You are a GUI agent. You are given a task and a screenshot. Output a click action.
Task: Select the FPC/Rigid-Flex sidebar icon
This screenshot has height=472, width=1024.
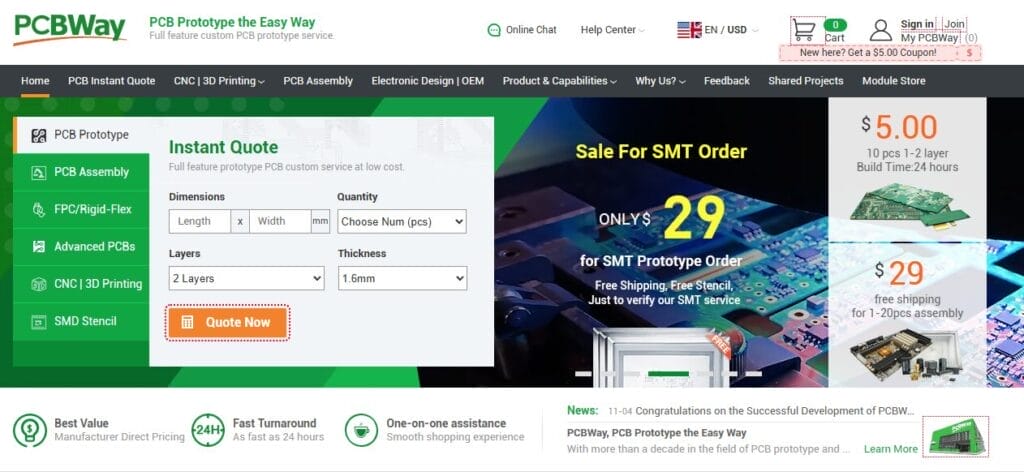(x=39, y=210)
